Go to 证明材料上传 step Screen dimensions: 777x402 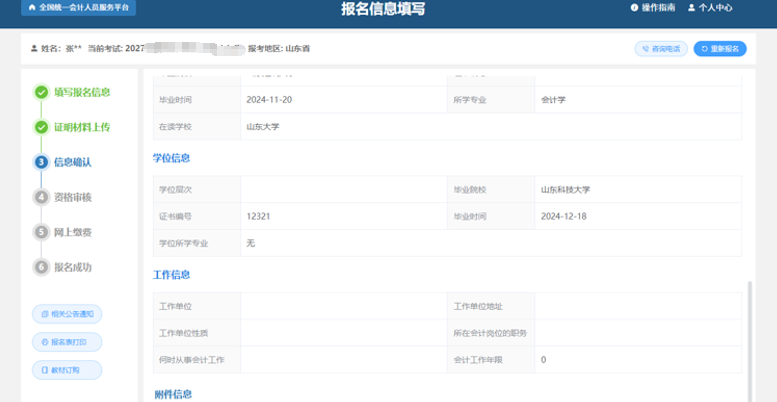click(82, 127)
